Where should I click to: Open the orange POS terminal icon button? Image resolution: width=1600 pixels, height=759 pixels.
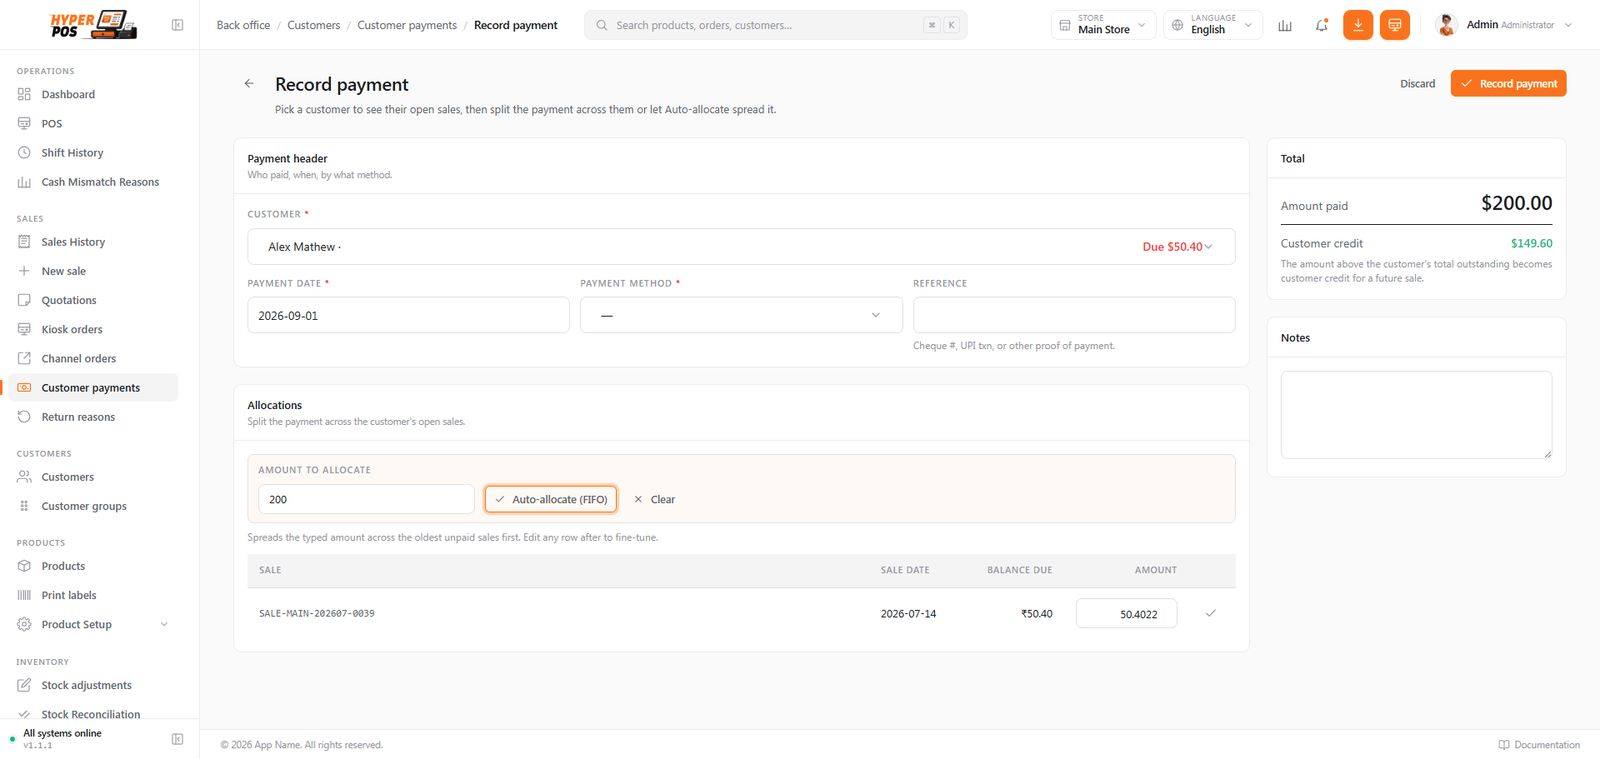1395,25
